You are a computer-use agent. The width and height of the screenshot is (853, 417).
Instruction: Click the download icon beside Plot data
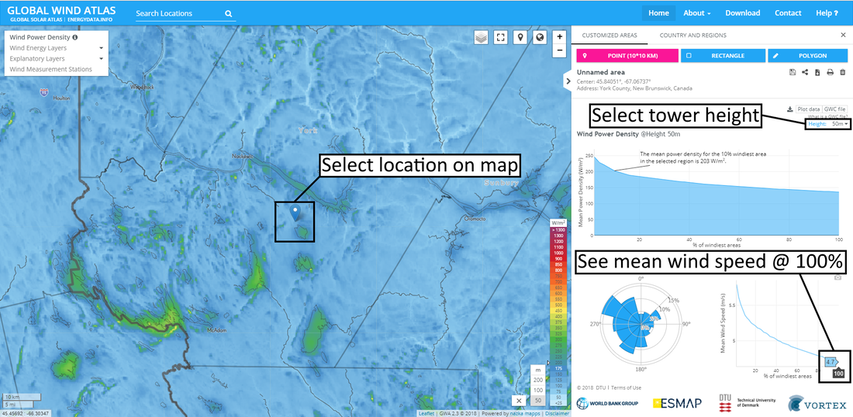(x=790, y=109)
